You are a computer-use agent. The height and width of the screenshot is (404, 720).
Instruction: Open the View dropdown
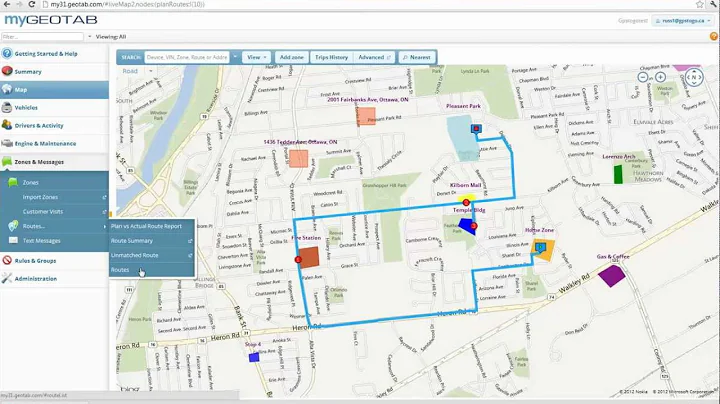[256, 57]
